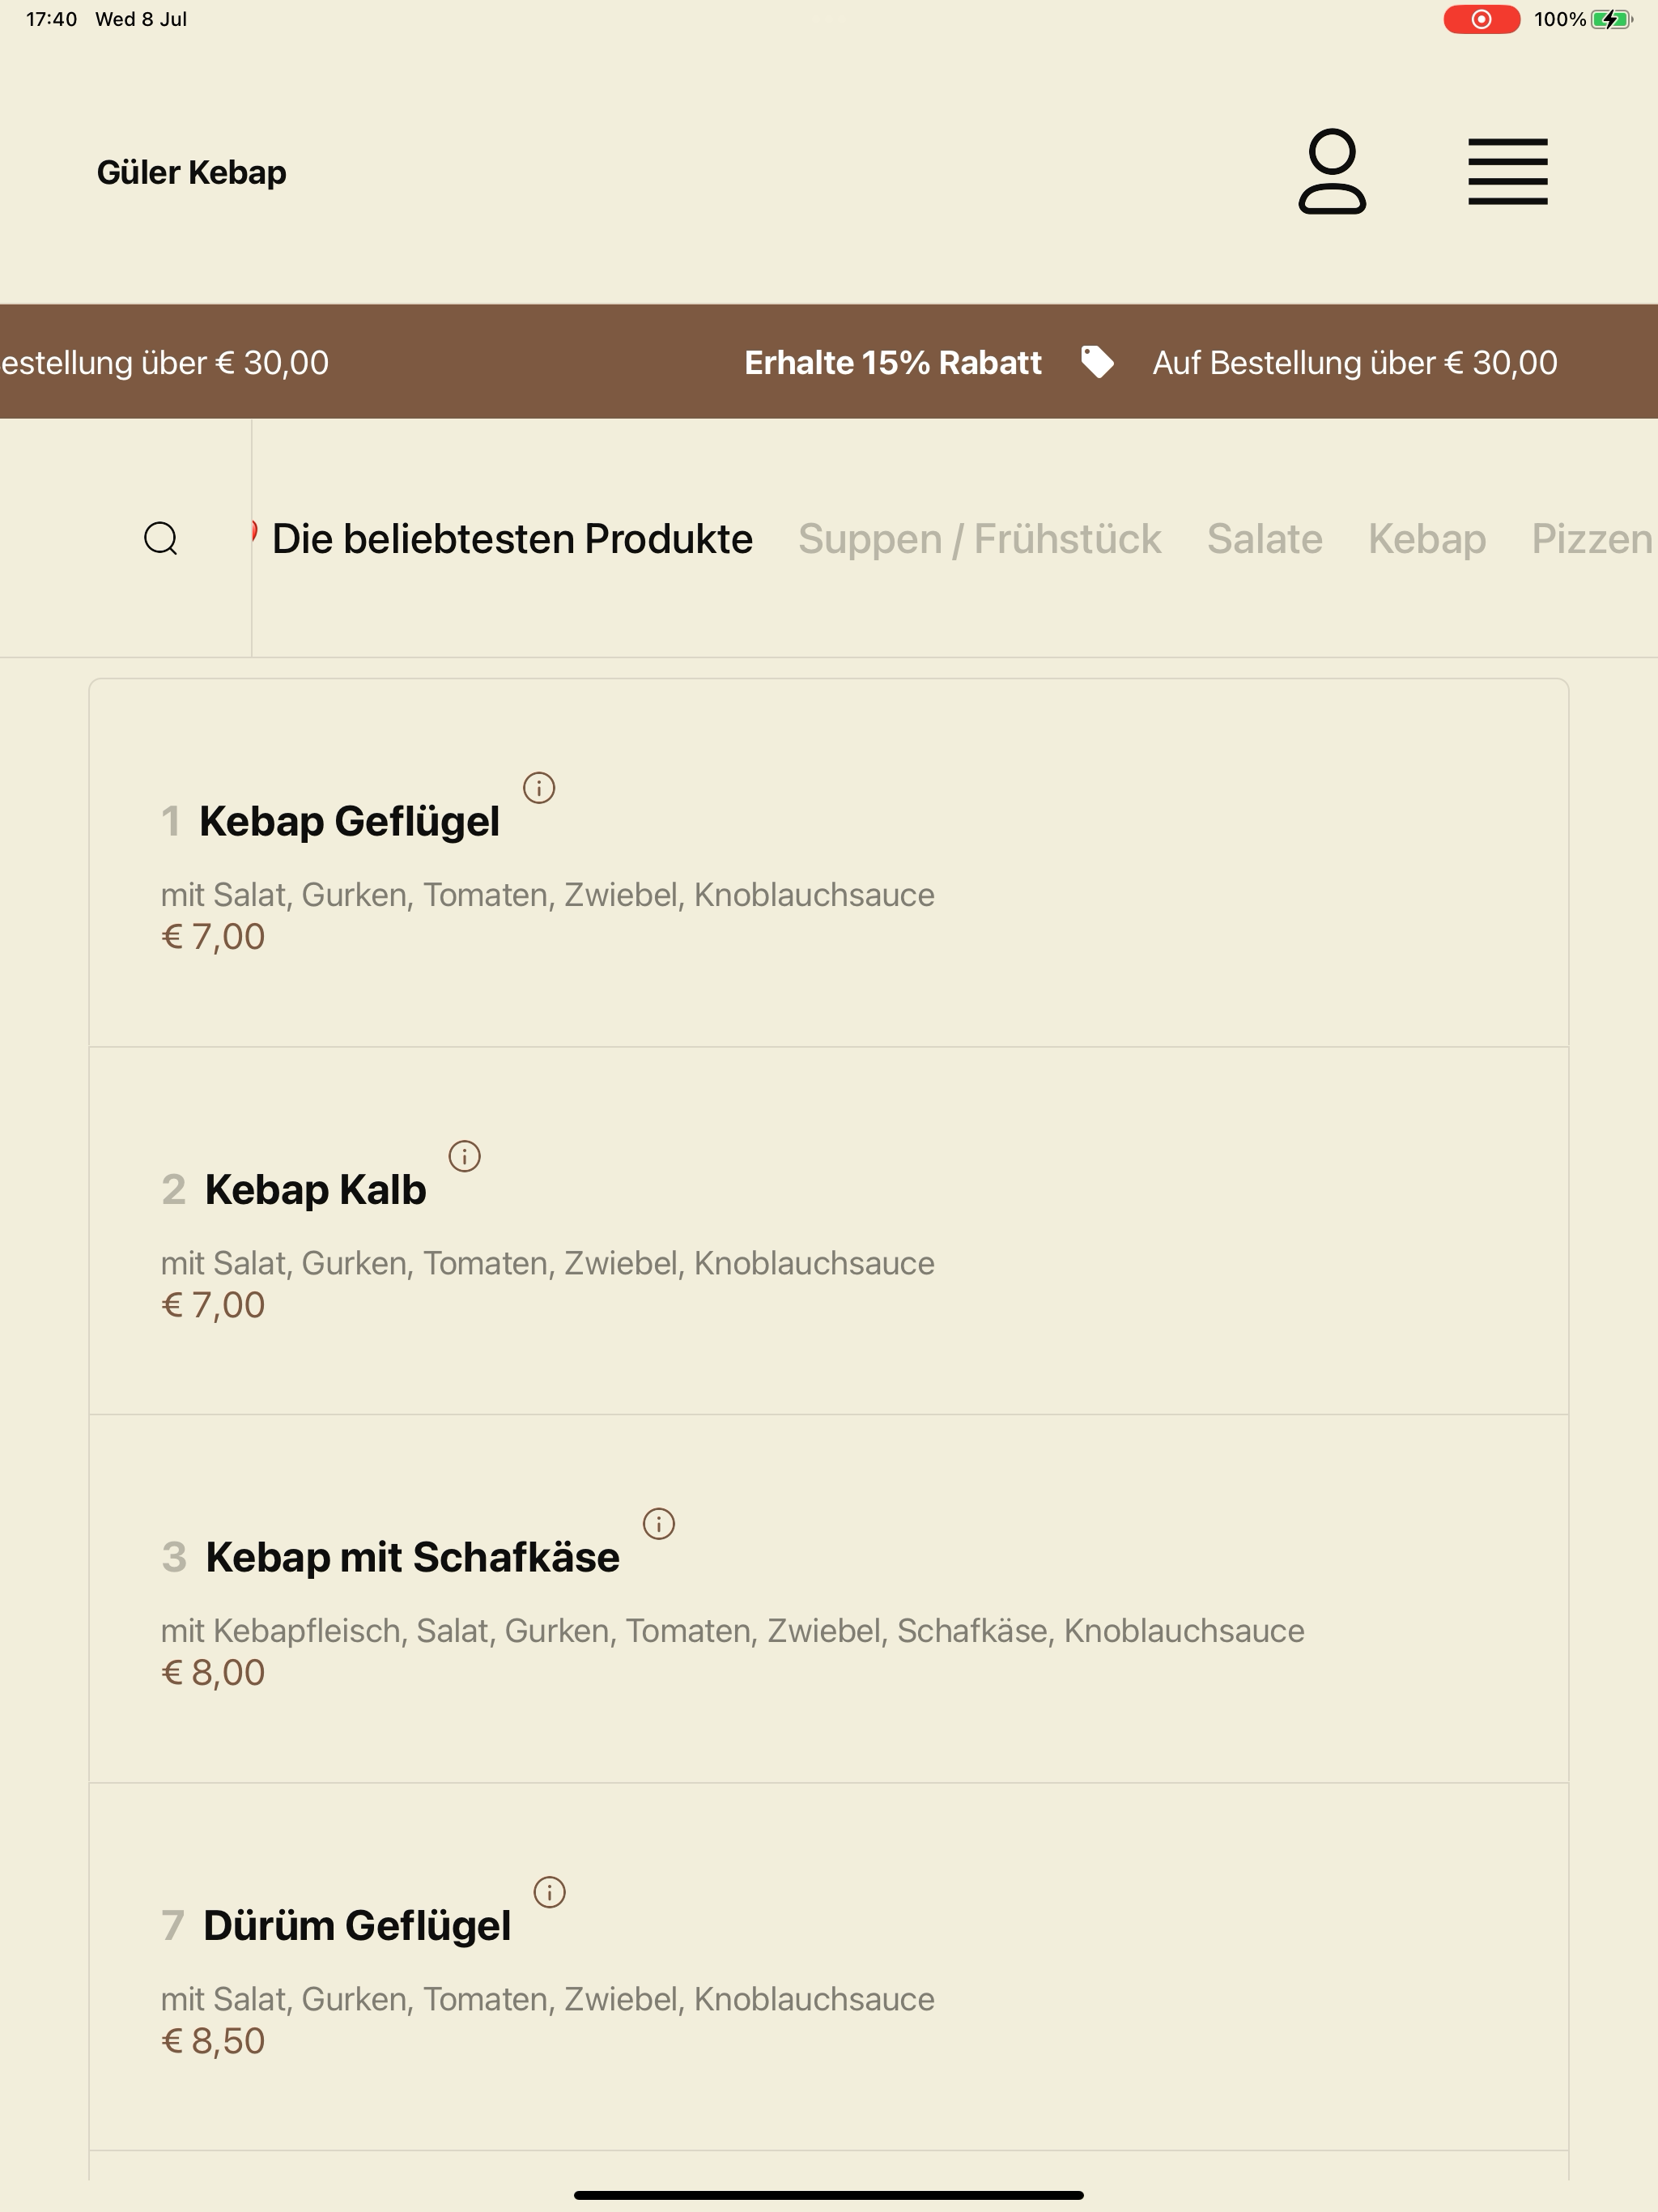Click Kebap Kalb € 7,00 price
The height and width of the screenshot is (2212, 1658).
pos(213,1305)
